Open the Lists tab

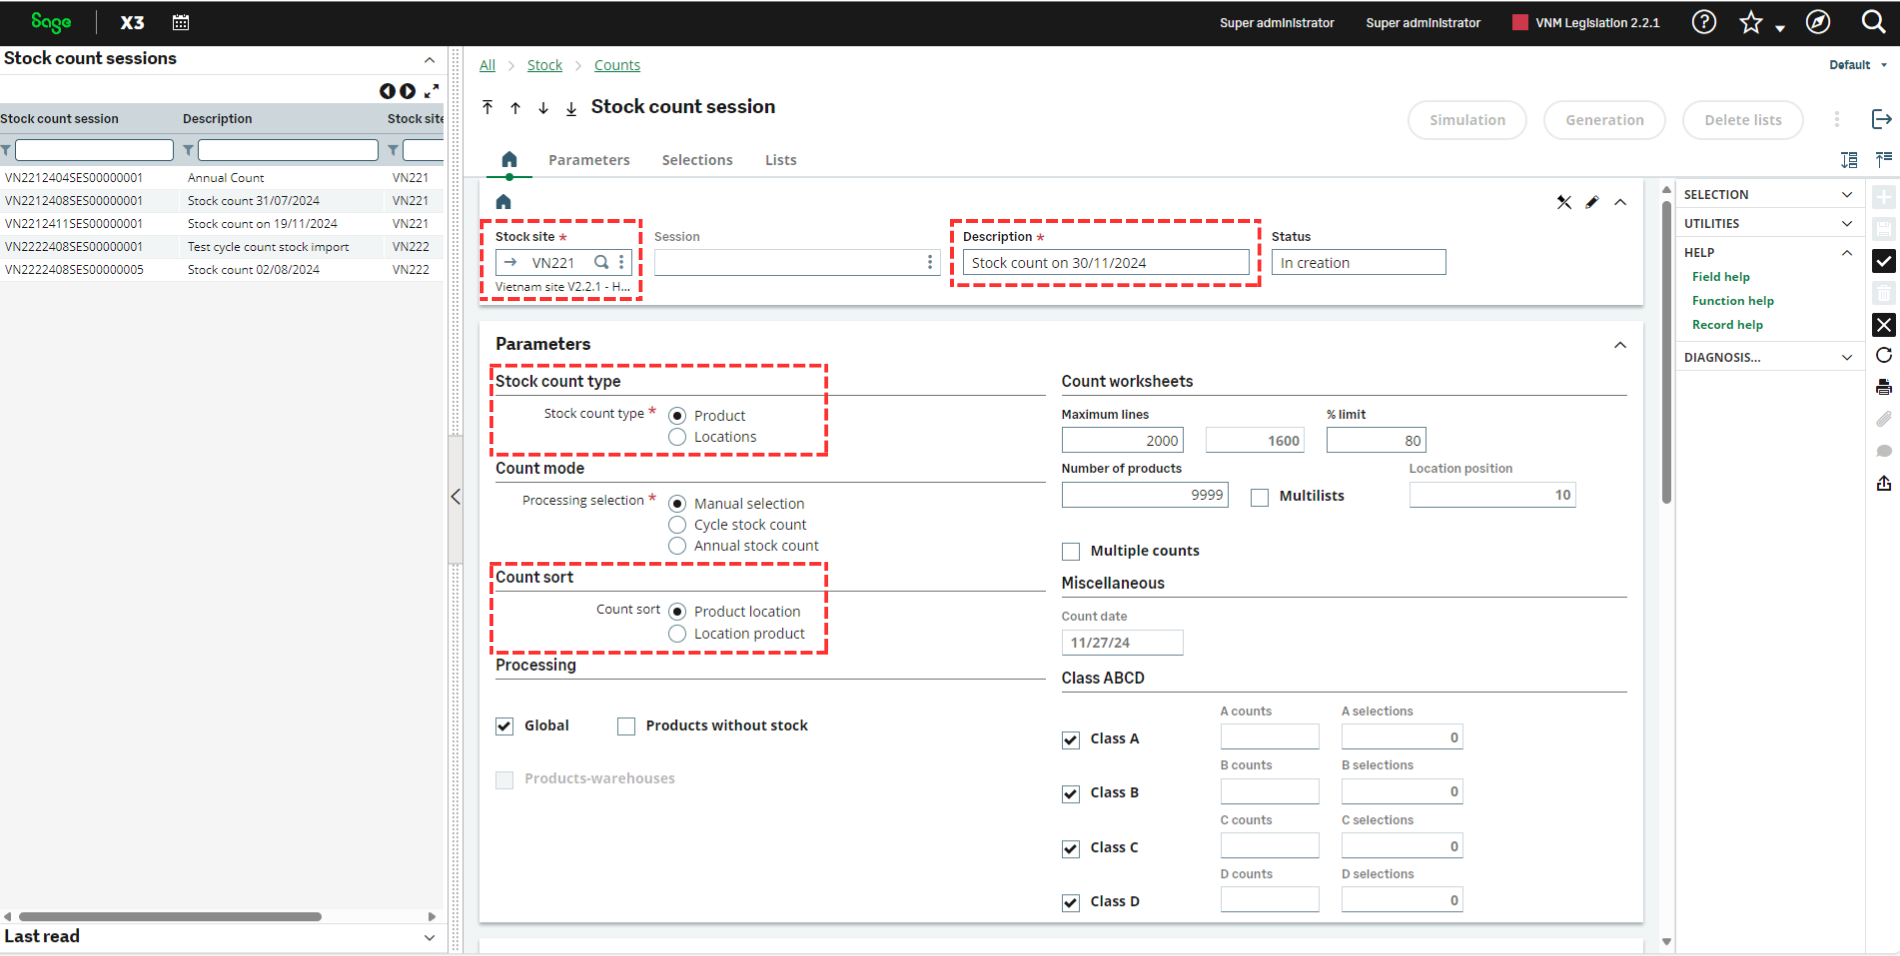pyautogui.click(x=781, y=160)
